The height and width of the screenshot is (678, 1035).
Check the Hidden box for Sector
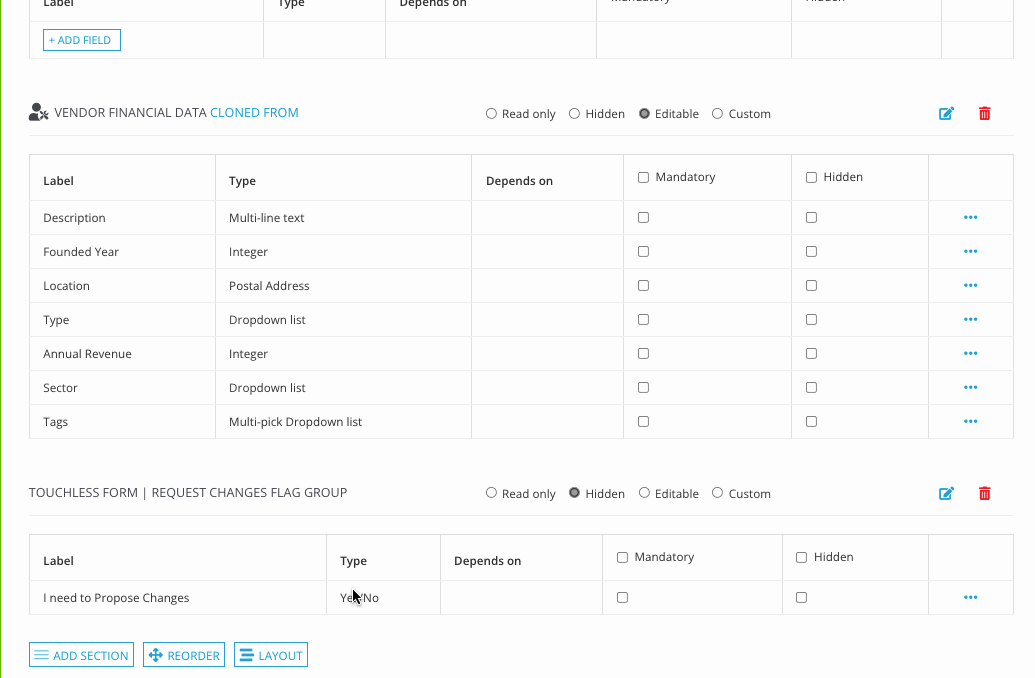pos(811,387)
